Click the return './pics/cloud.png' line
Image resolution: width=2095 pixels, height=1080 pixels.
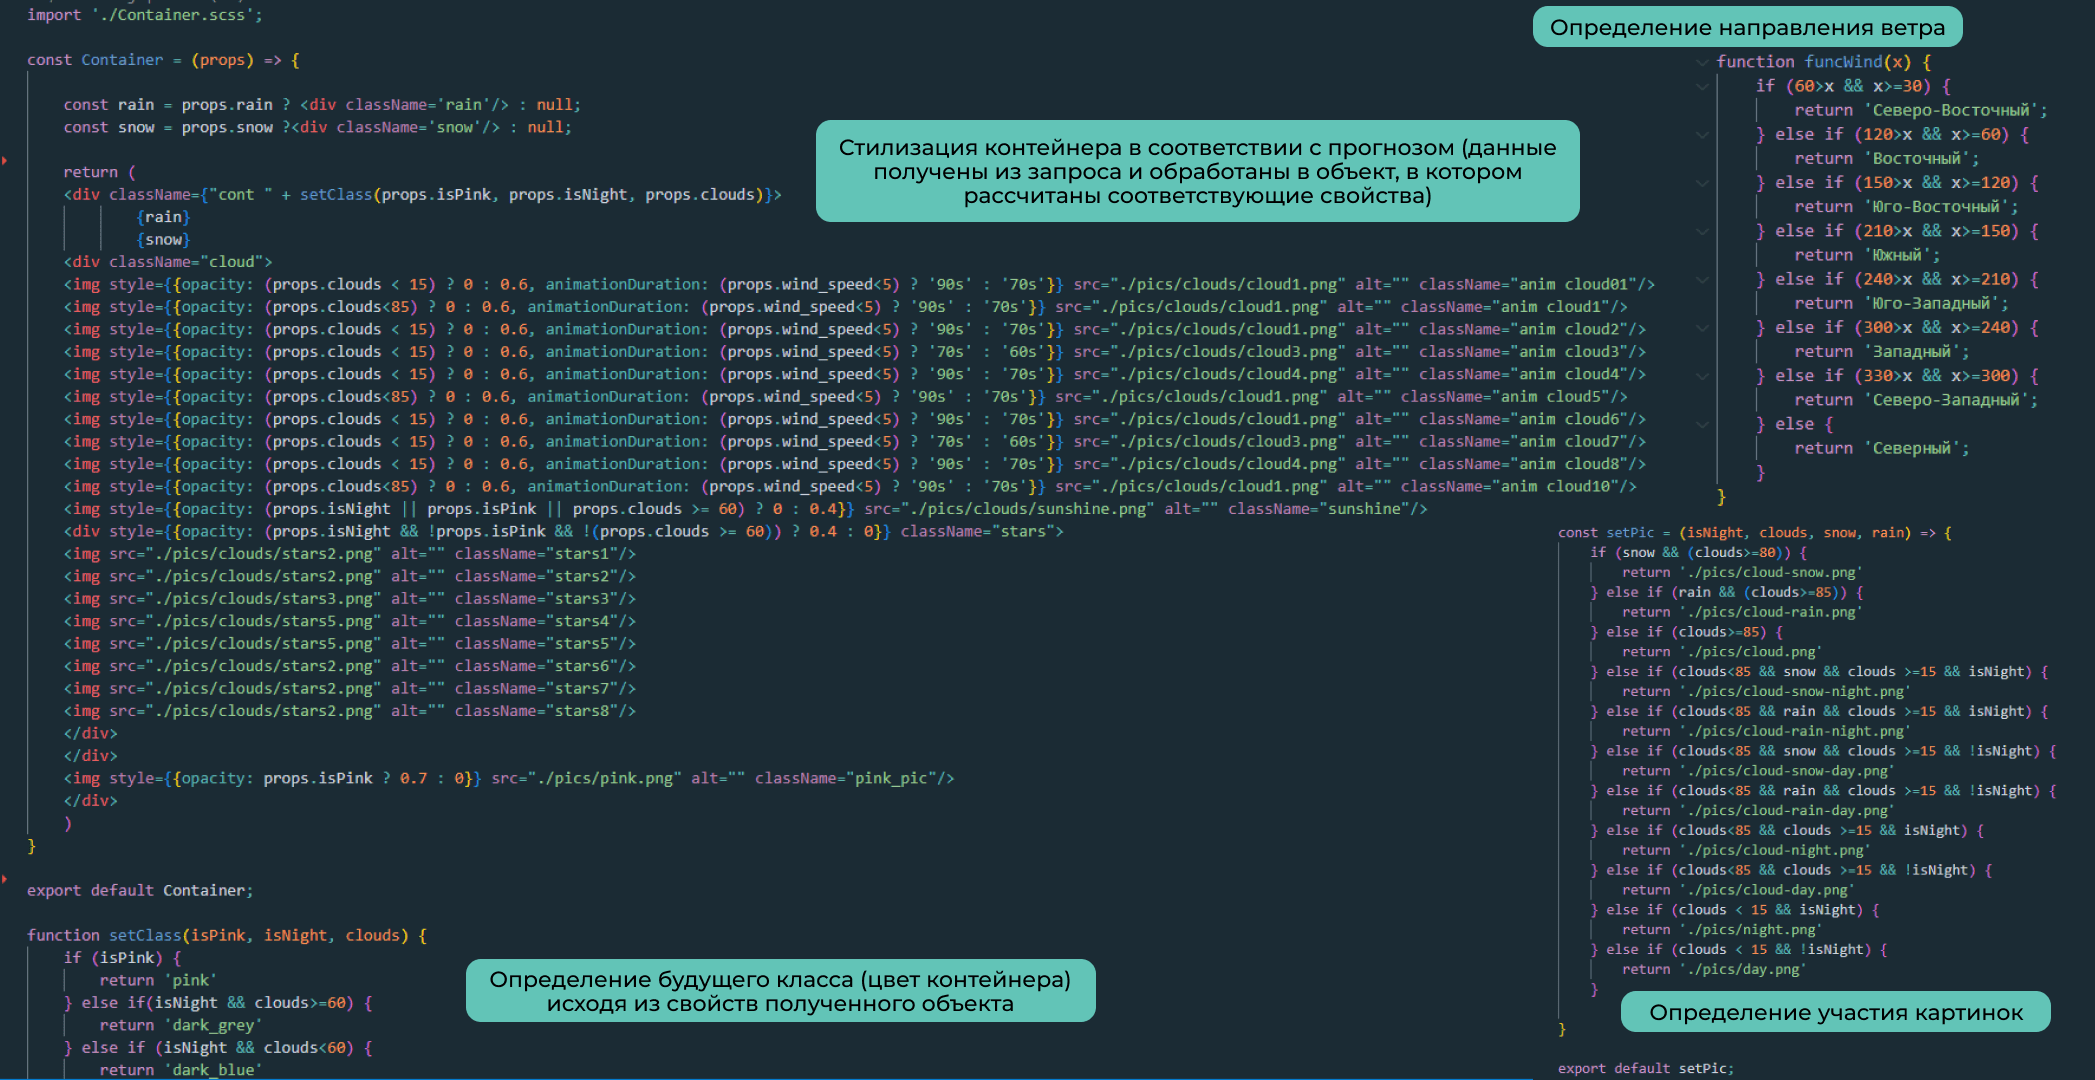pyautogui.click(x=1722, y=652)
